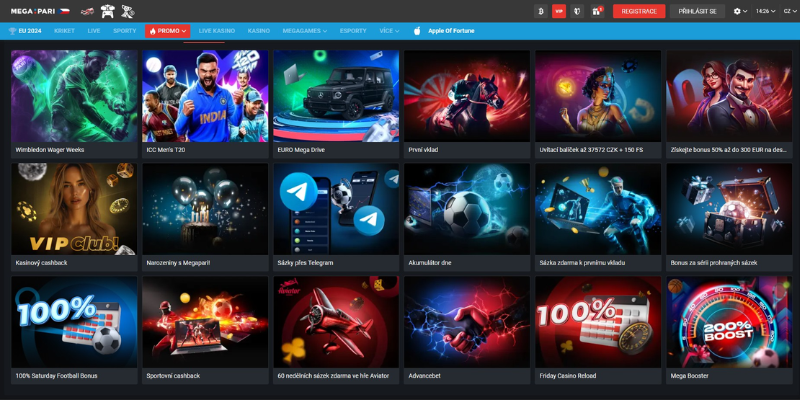Open the Kasinový cashback VIP Club card

click(74, 217)
